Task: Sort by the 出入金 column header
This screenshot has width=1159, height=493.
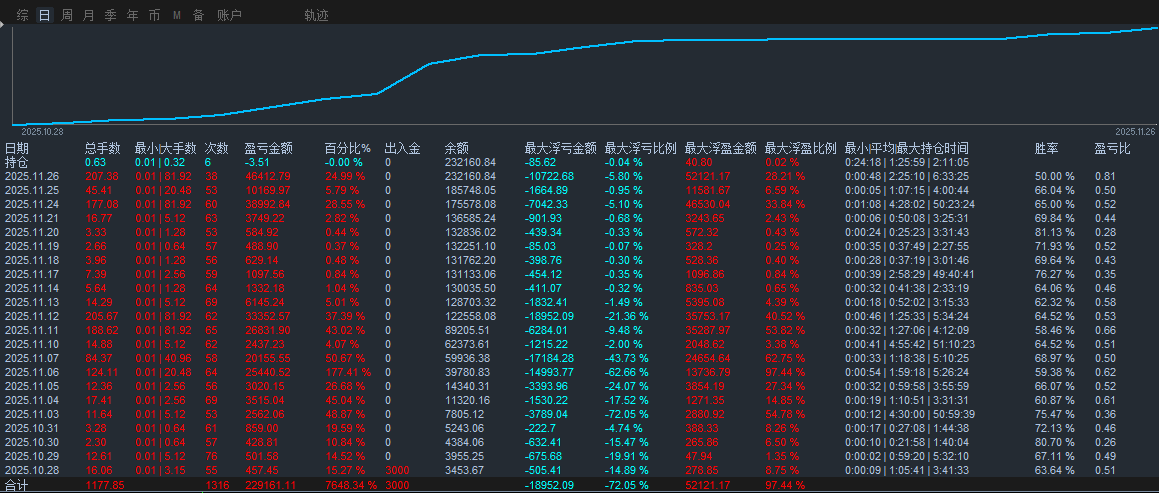Action: (403, 149)
